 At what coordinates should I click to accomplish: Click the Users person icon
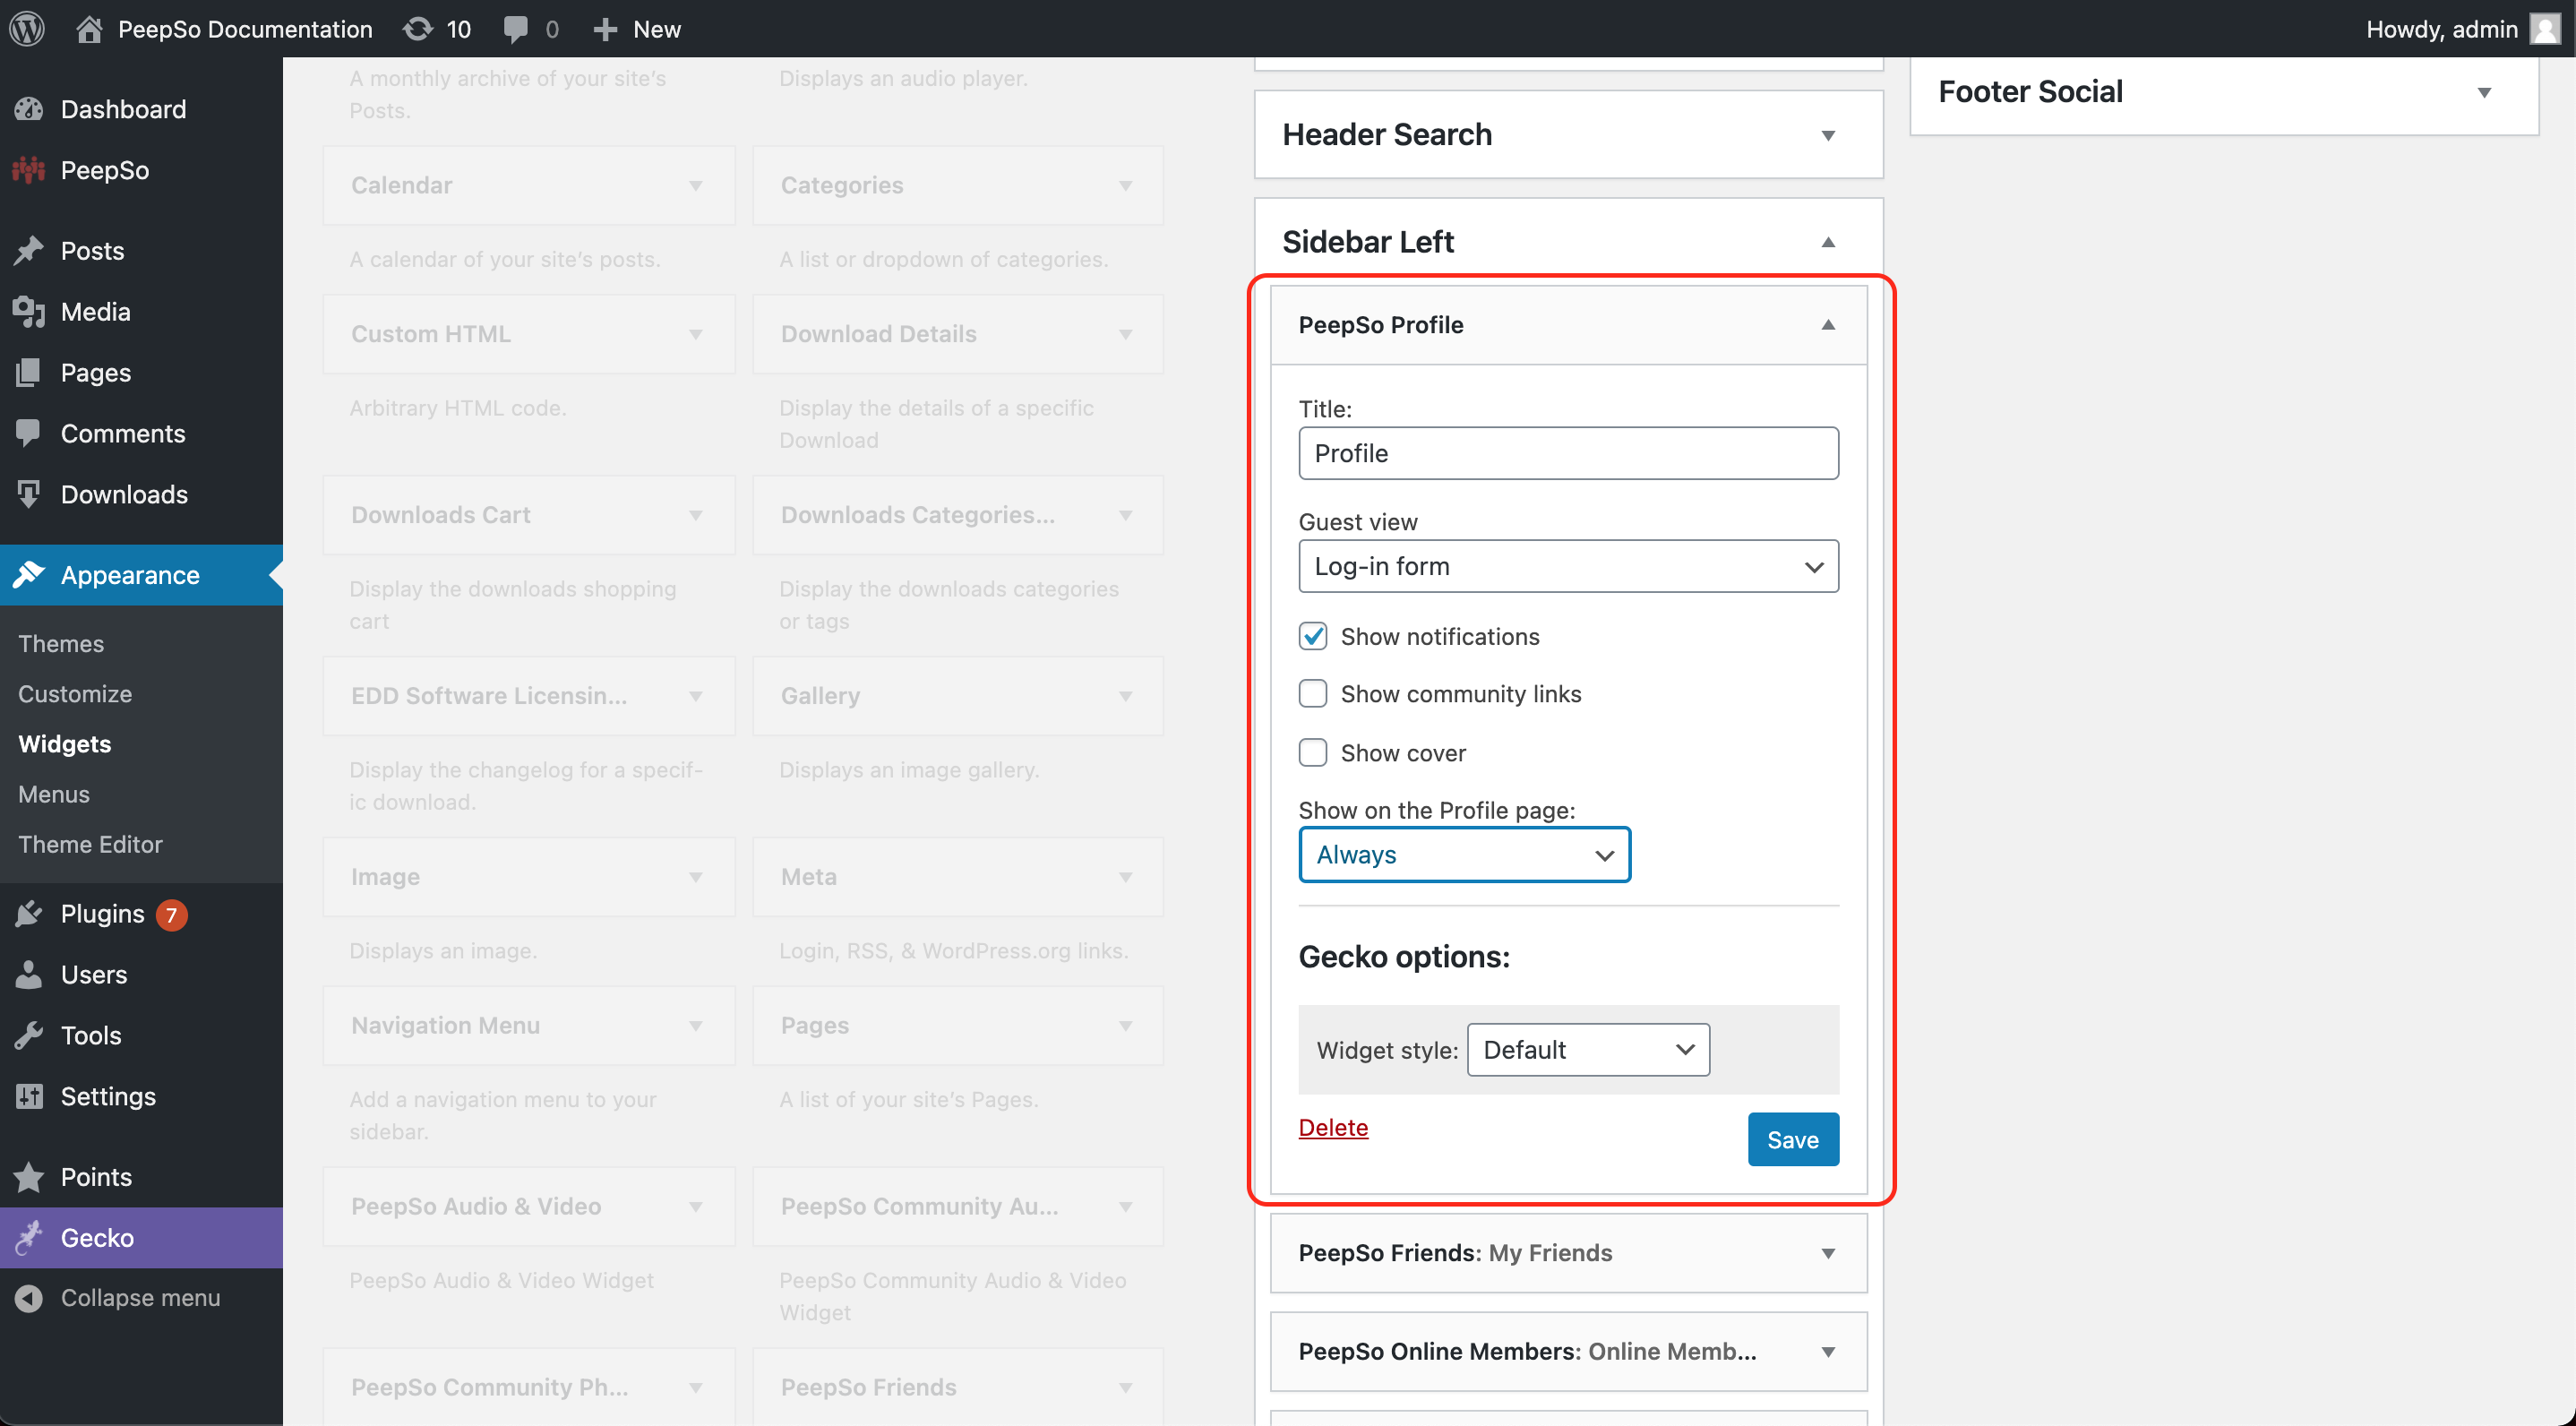pos(29,975)
